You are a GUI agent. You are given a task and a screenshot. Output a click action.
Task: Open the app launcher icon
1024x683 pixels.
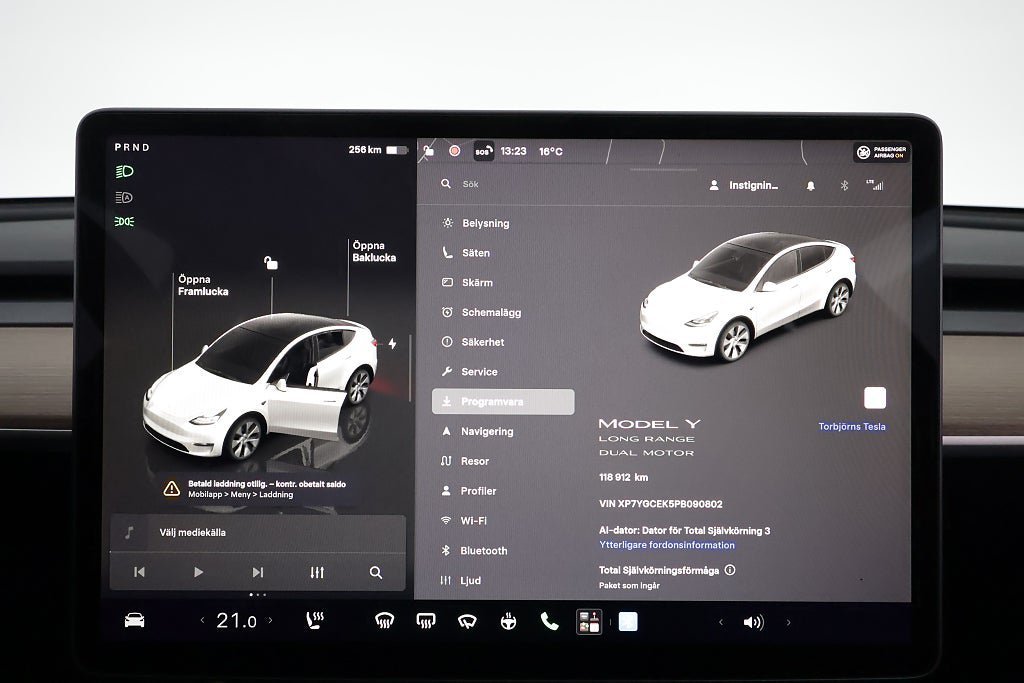589,622
